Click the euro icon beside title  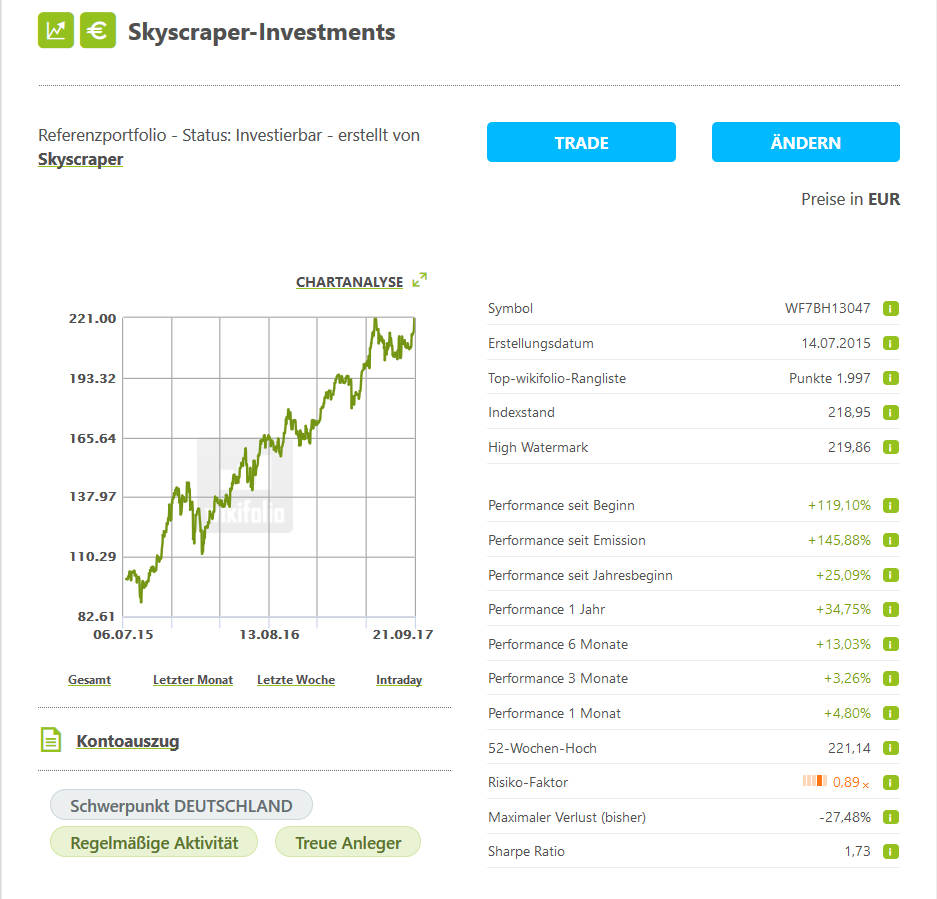(x=98, y=31)
